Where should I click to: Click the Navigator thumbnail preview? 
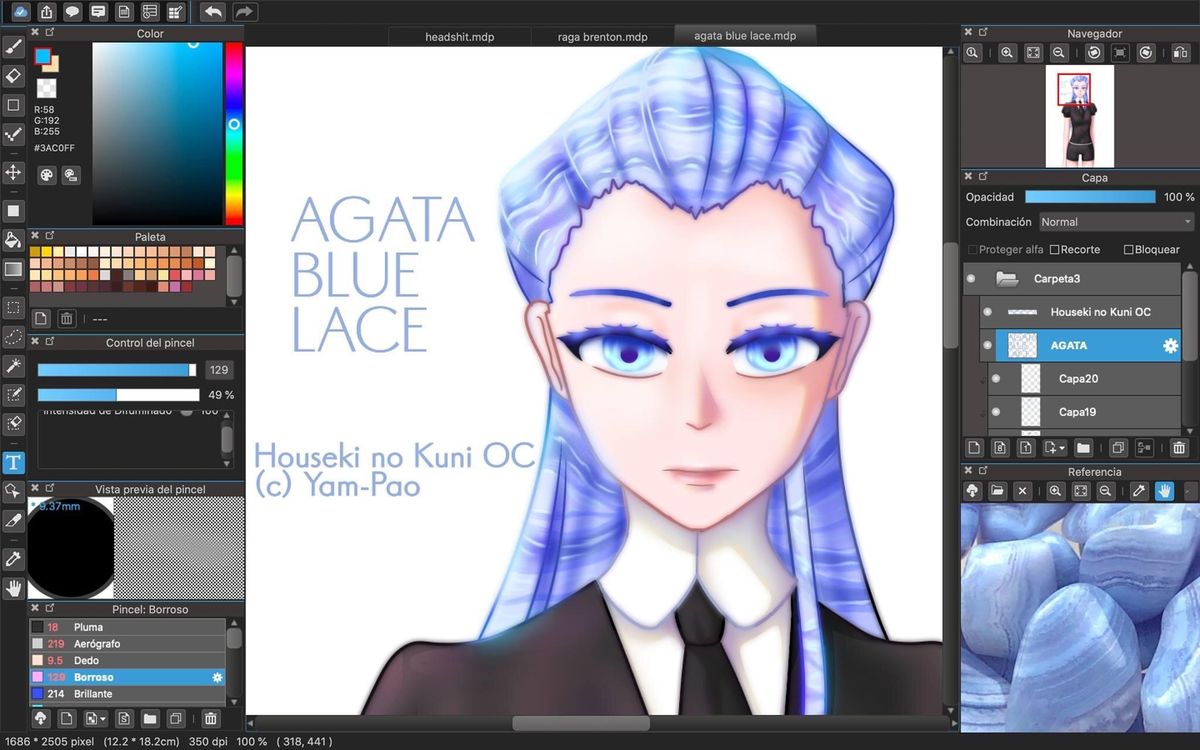(1079, 116)
